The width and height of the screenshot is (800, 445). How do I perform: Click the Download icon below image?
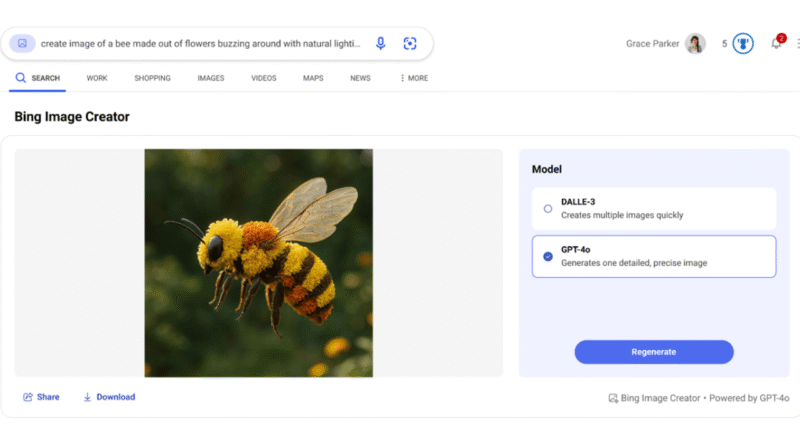tap(87, 397)
